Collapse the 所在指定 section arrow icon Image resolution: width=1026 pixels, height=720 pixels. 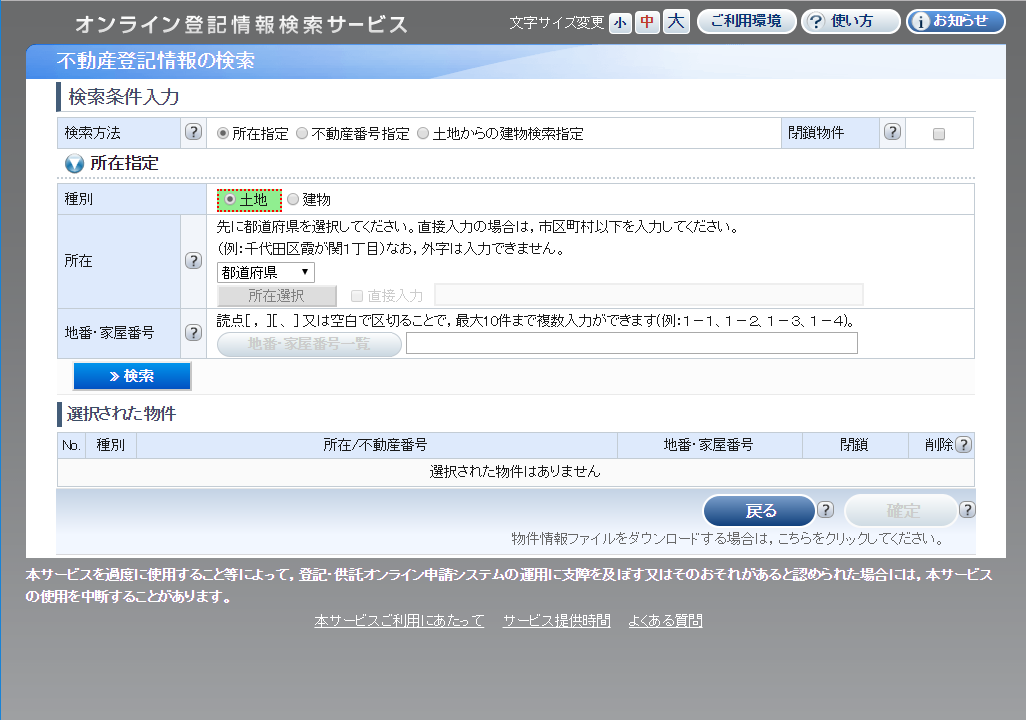pos(74,163)
